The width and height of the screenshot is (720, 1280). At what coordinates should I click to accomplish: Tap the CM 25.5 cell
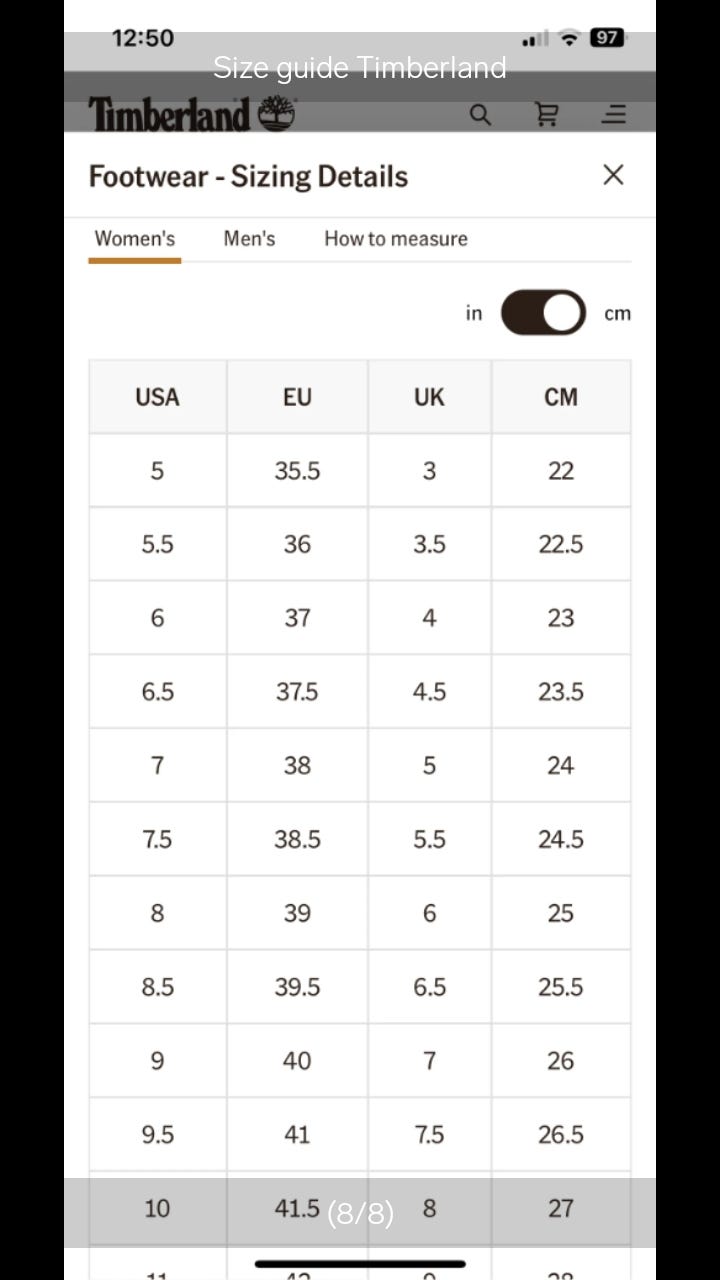point(561,987)
